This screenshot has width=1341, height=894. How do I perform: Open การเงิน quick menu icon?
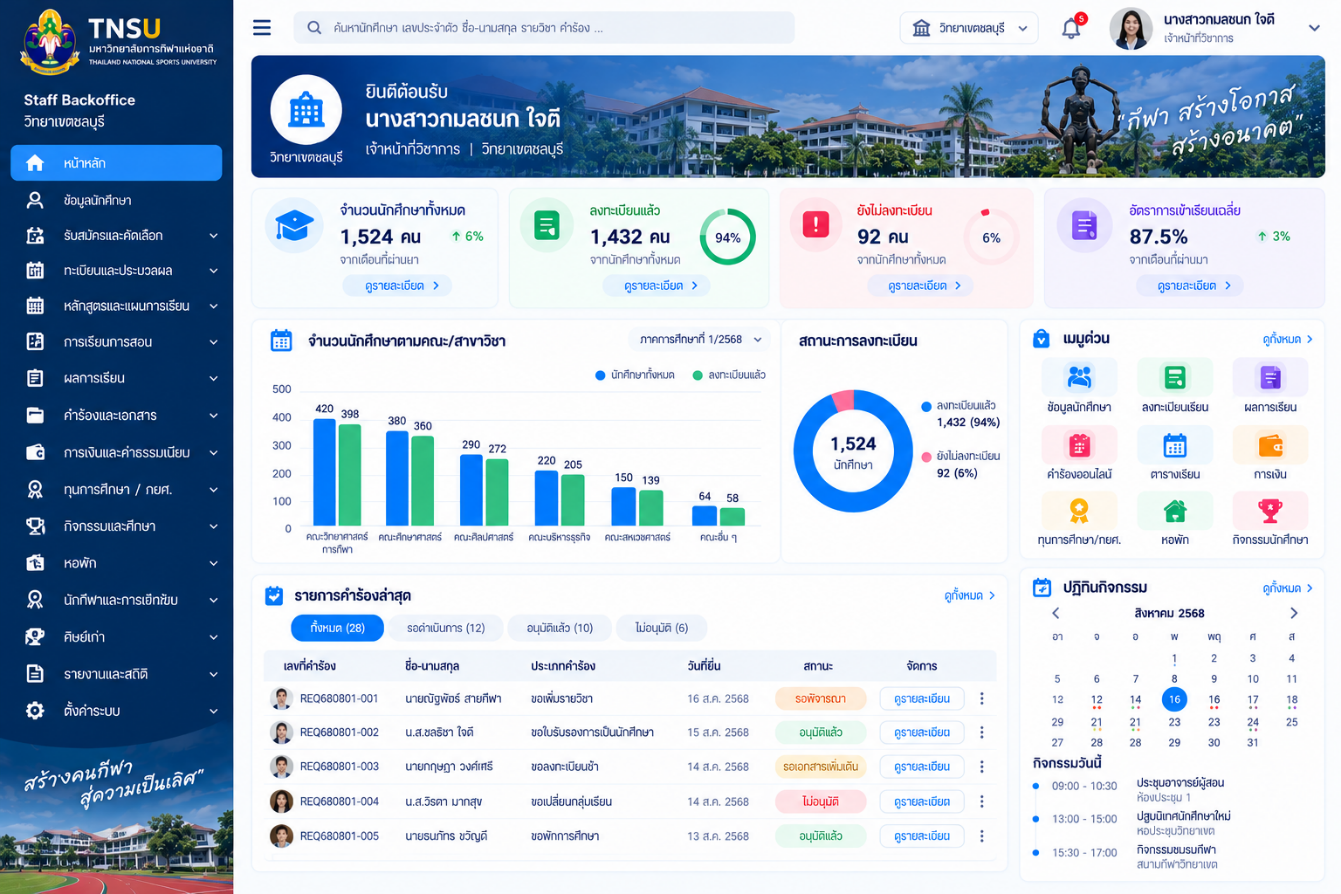click(x=1270, y=445)
